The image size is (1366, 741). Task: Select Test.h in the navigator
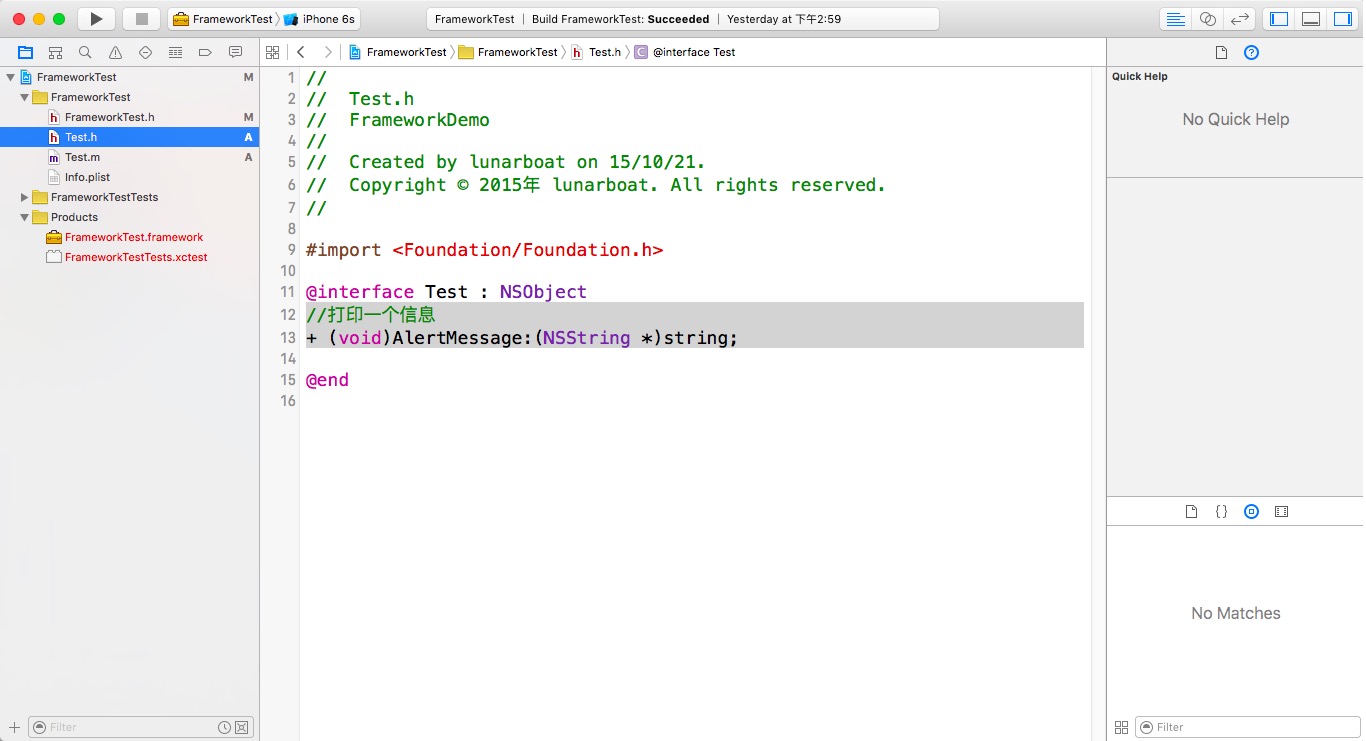click(130, 137)
